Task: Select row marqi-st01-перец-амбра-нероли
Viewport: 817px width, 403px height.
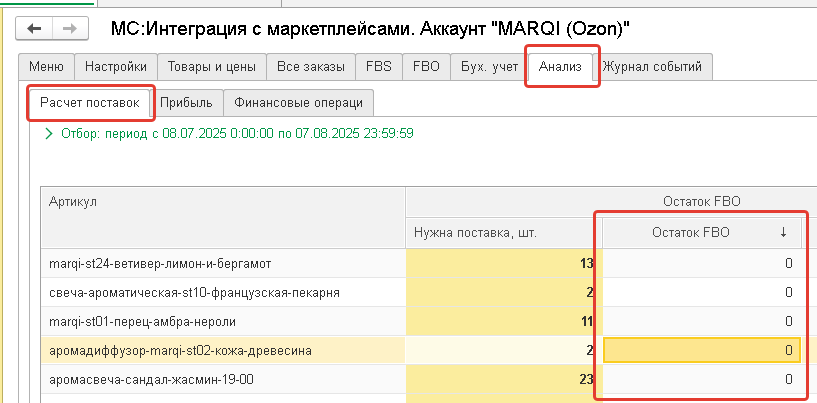Action: point(223,322)
